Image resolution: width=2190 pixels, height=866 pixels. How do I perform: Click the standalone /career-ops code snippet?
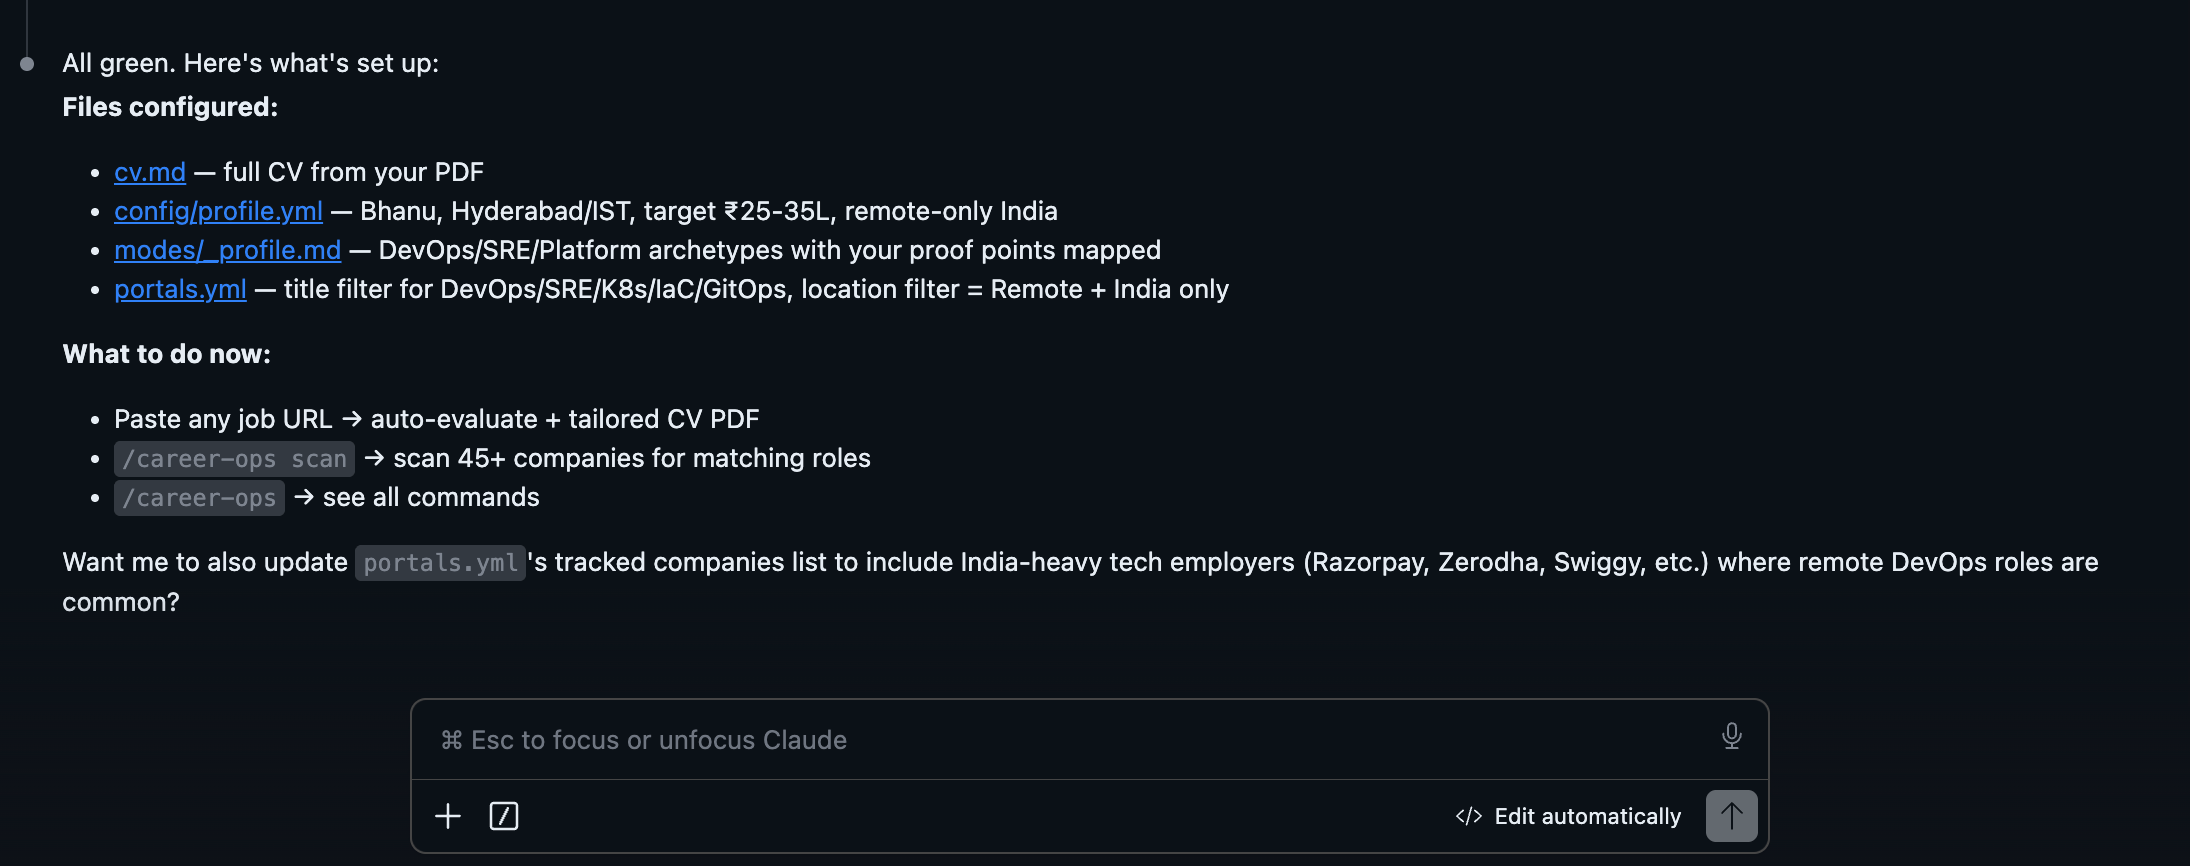pos(199,498)
